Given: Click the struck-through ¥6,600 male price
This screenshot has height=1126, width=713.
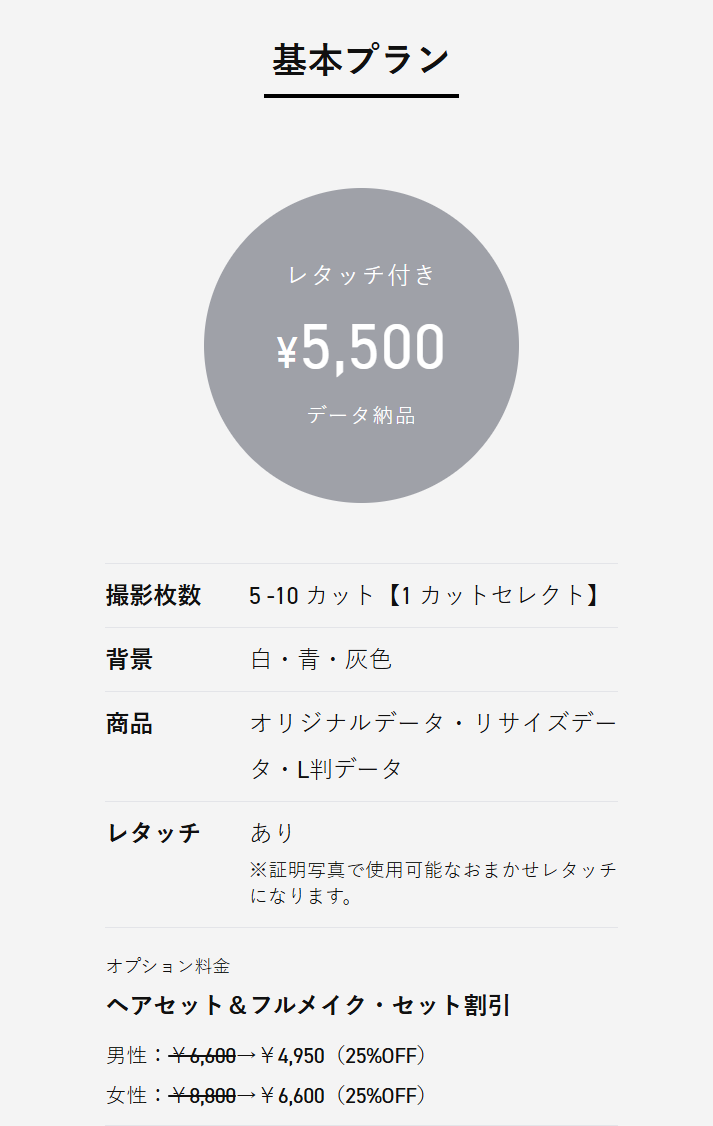Looking at the screenshot, I should pos(202,1056).
